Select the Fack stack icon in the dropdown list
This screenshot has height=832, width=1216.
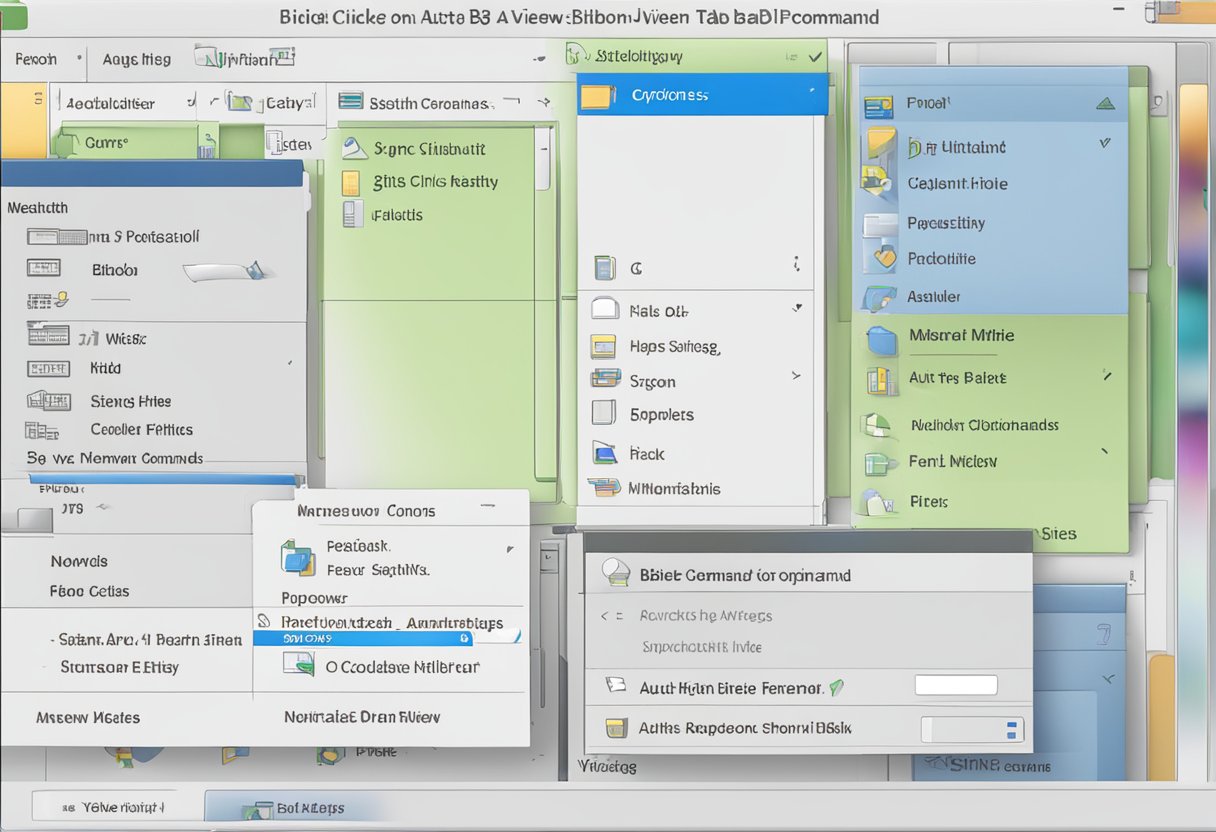[605, 453]
